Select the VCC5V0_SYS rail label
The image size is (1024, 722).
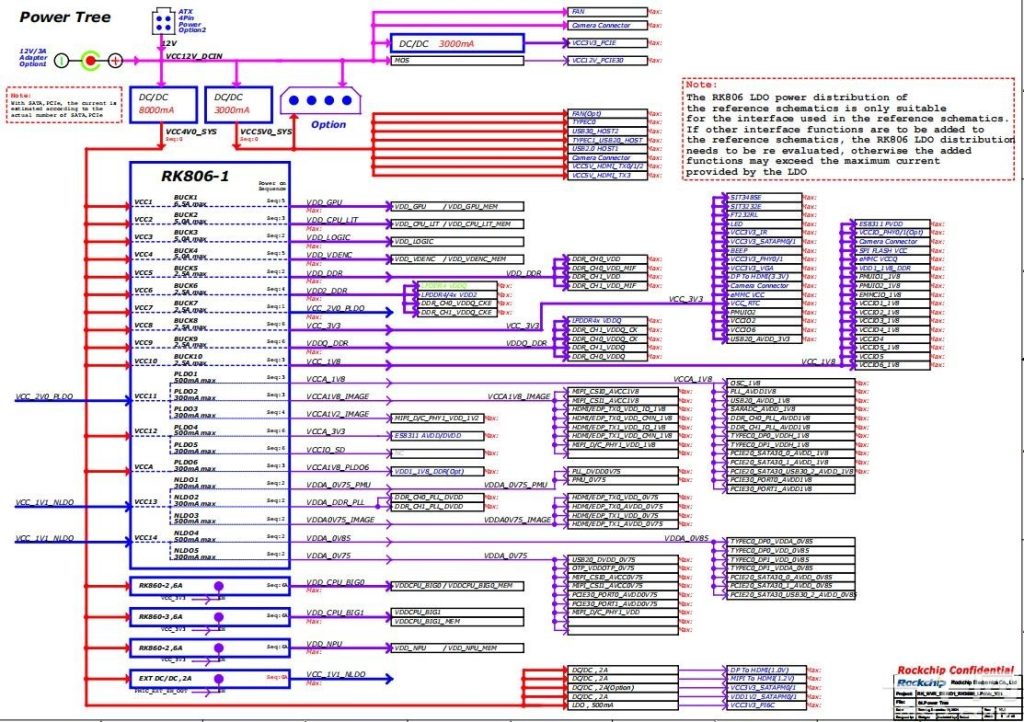coord(266,131)
